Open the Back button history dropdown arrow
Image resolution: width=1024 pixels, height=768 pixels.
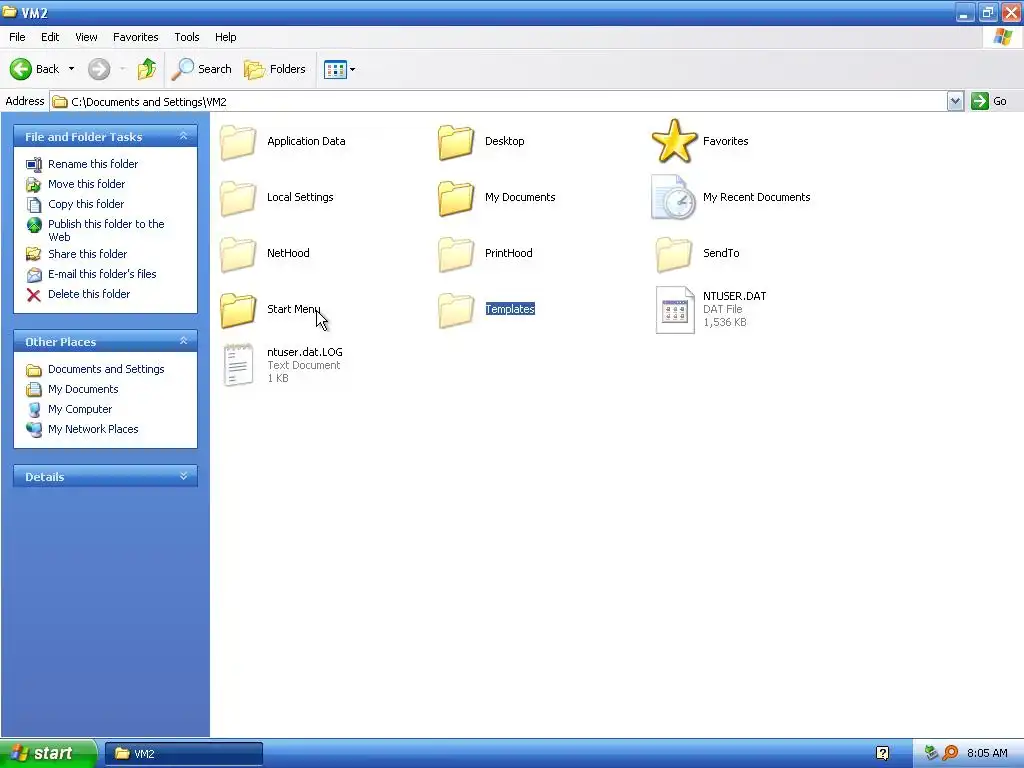[71, 69]
